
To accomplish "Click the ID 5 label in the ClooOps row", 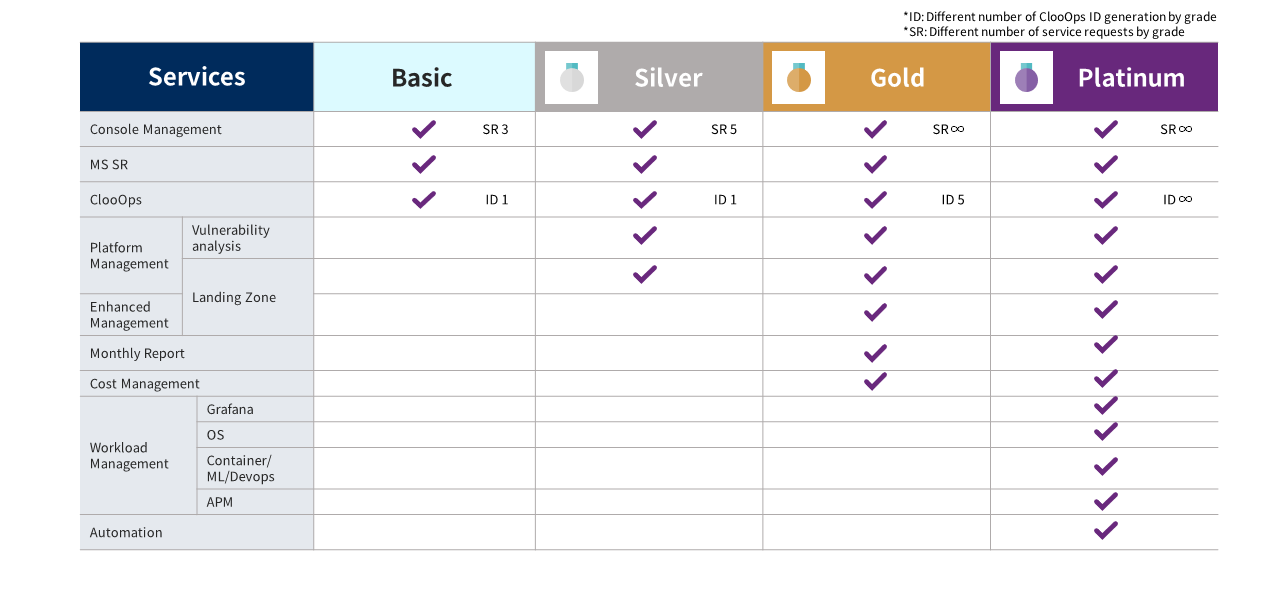I will click(953, 199).
